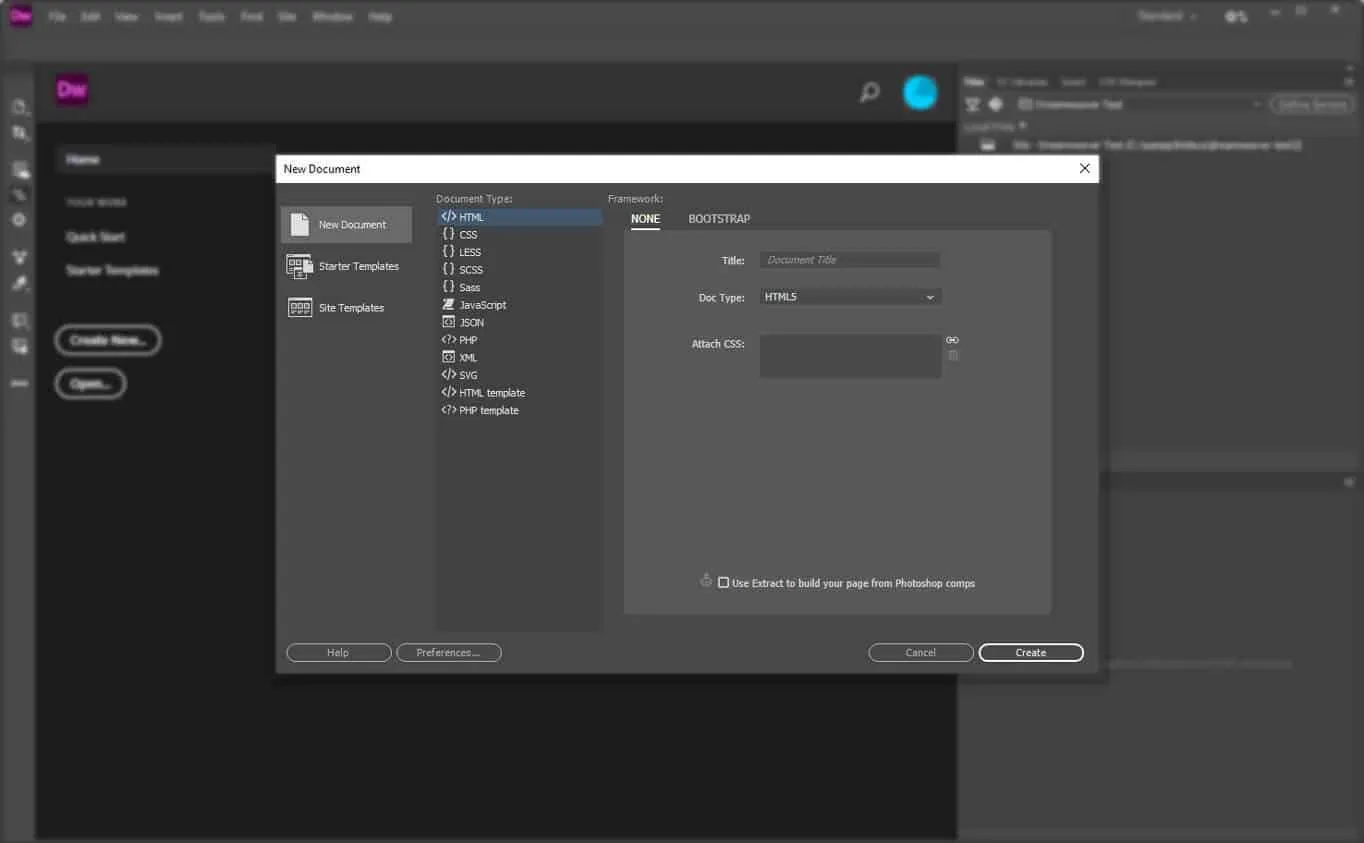1364x843 pixels.
Task: Select the HTML template document type
Action: tap(491, 393)
